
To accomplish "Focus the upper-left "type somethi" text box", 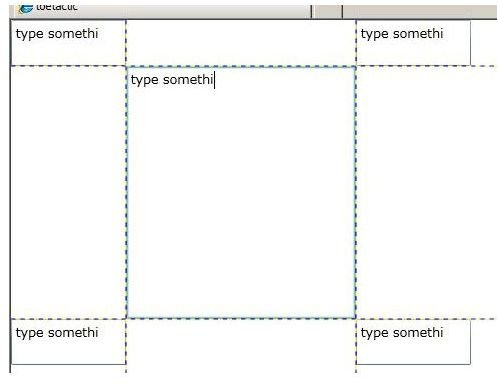I will click(68, 43).
